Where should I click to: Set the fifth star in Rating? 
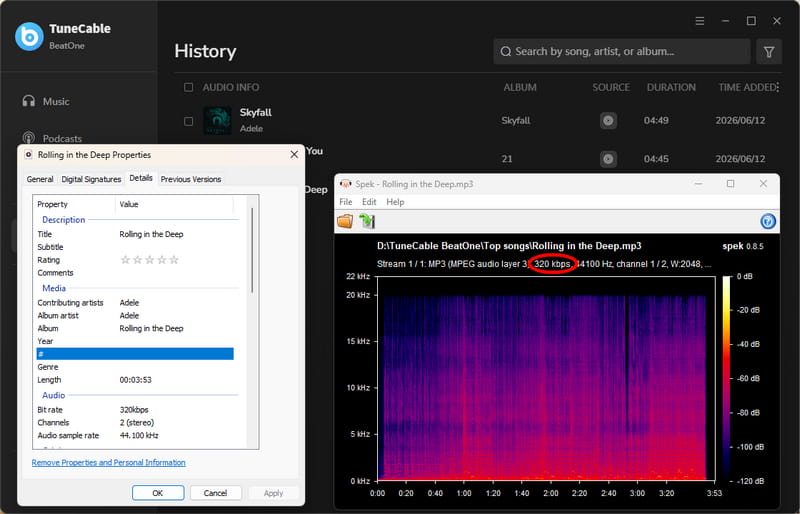pyautogui.click(x=174, y=260)
